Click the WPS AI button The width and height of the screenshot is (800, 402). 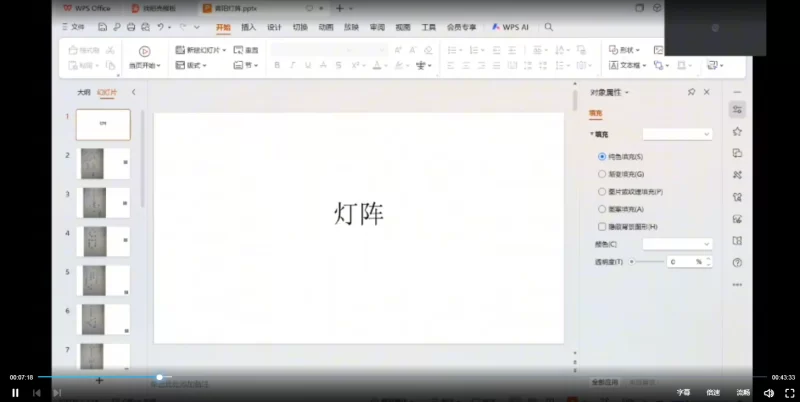click(x=510, y=28)
